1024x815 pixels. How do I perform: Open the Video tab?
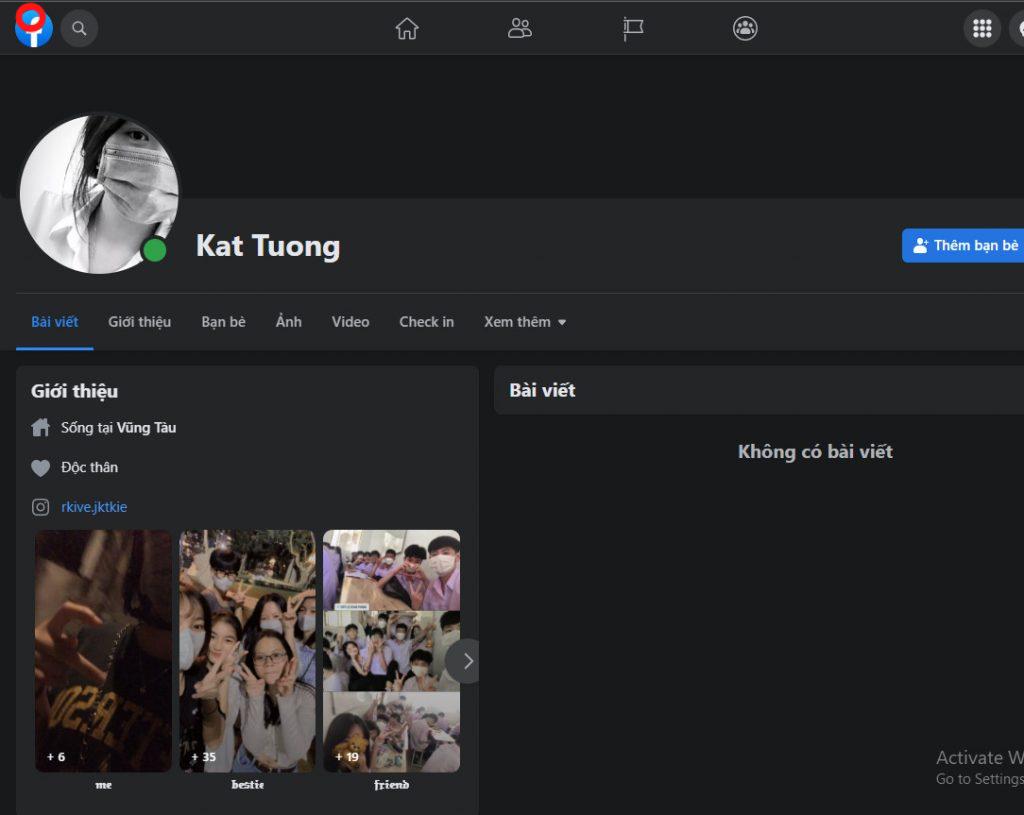point(350,322)
